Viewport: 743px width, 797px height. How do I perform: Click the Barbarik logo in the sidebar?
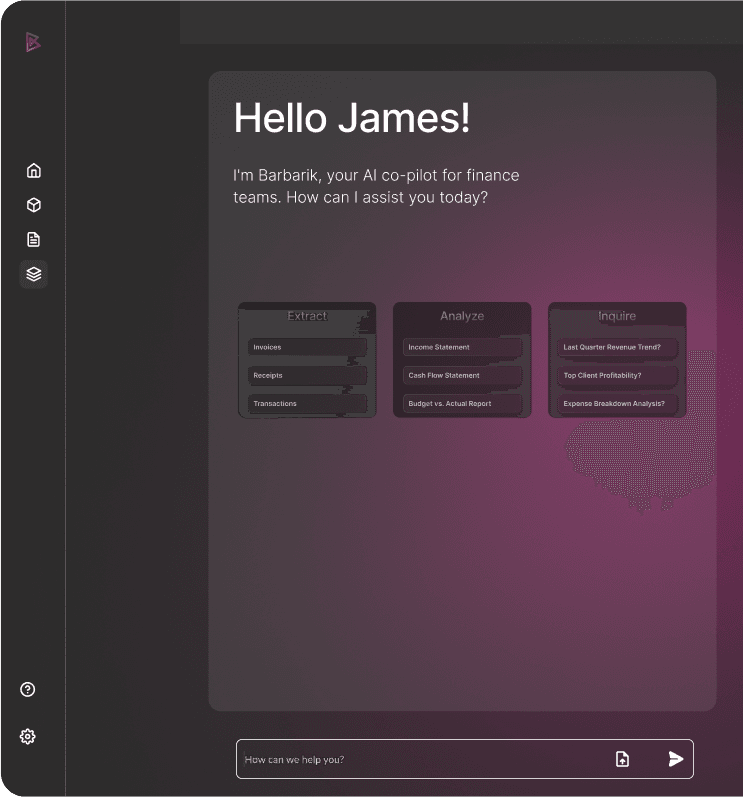coord(33,42)
